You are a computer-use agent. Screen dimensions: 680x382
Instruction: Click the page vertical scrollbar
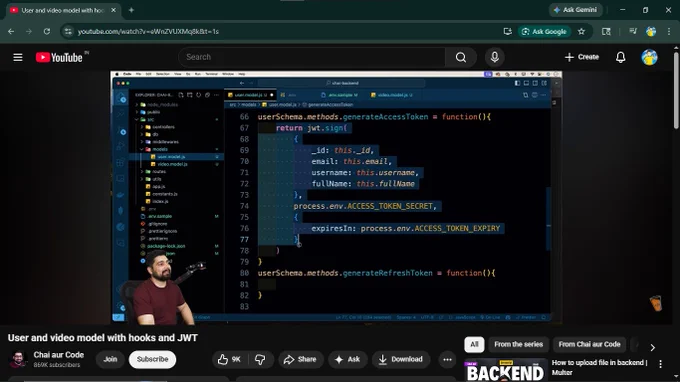[676, 90]
